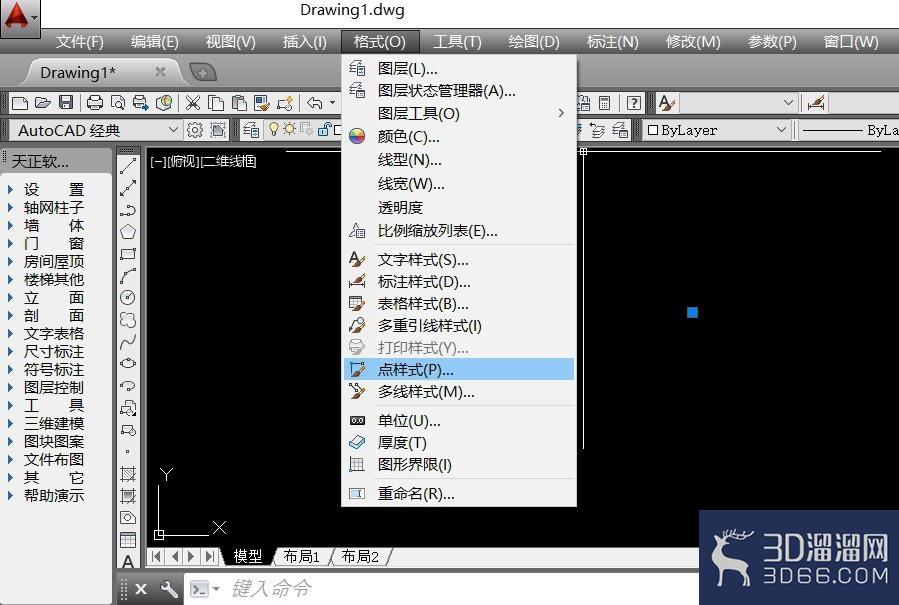
Task: Select the Arc tool
Action: 128,275
